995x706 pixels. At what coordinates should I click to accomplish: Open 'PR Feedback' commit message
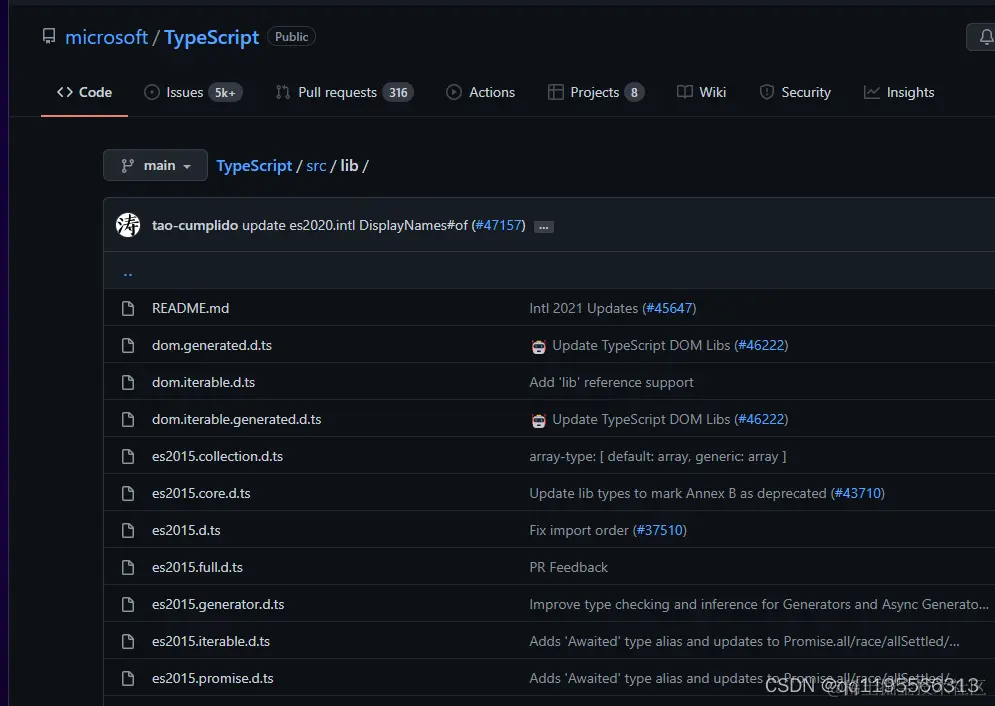(x=569, y=567)
